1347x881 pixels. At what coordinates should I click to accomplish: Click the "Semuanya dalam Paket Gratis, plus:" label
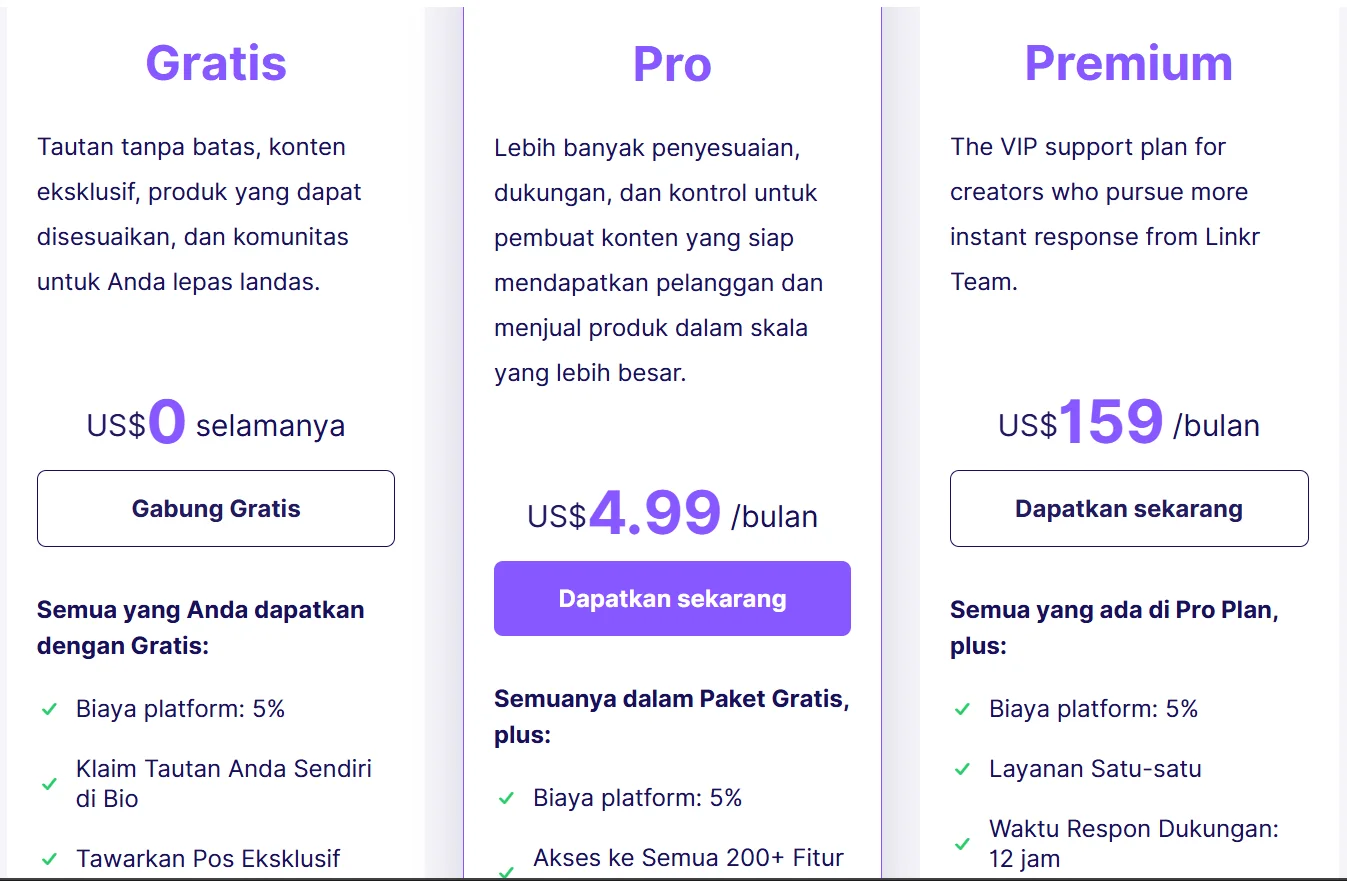tap(672, 717)
